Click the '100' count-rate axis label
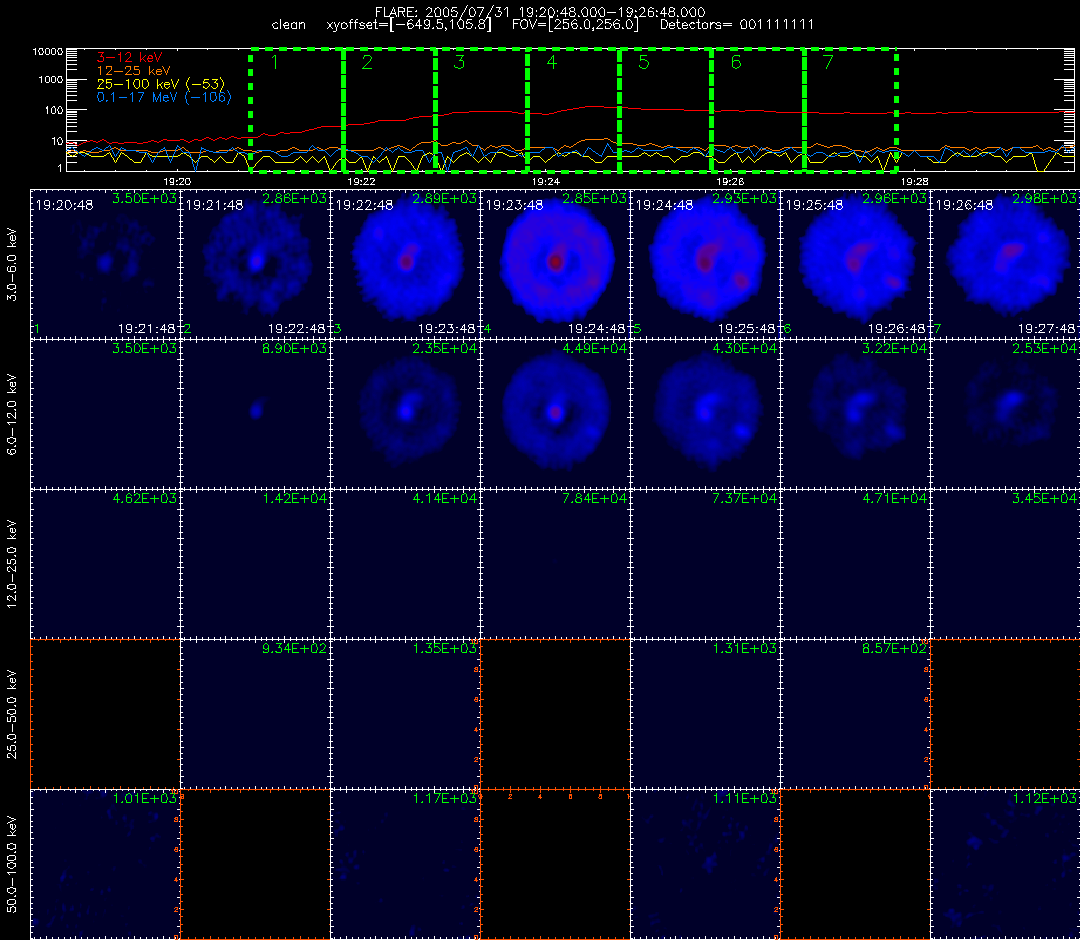The width and height of the screenshot is (1080, 940). pos(54,110)
